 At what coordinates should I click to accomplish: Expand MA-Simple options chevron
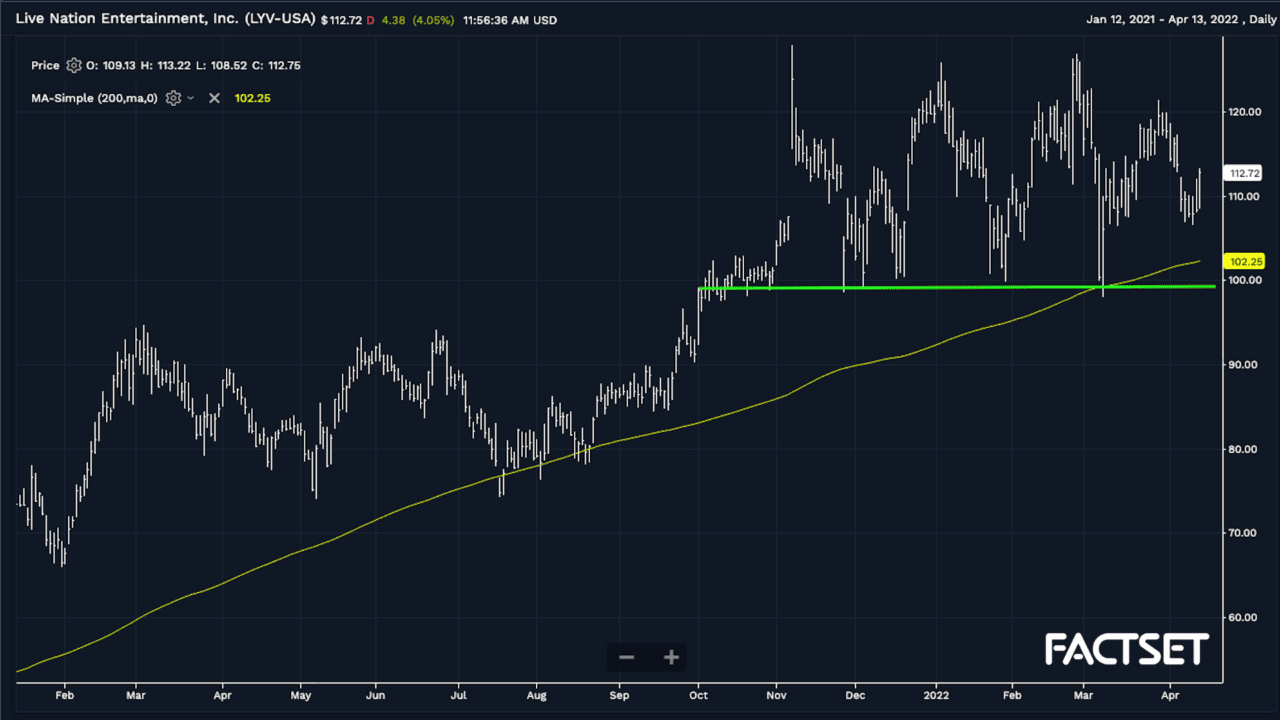(x=190, y=98)
